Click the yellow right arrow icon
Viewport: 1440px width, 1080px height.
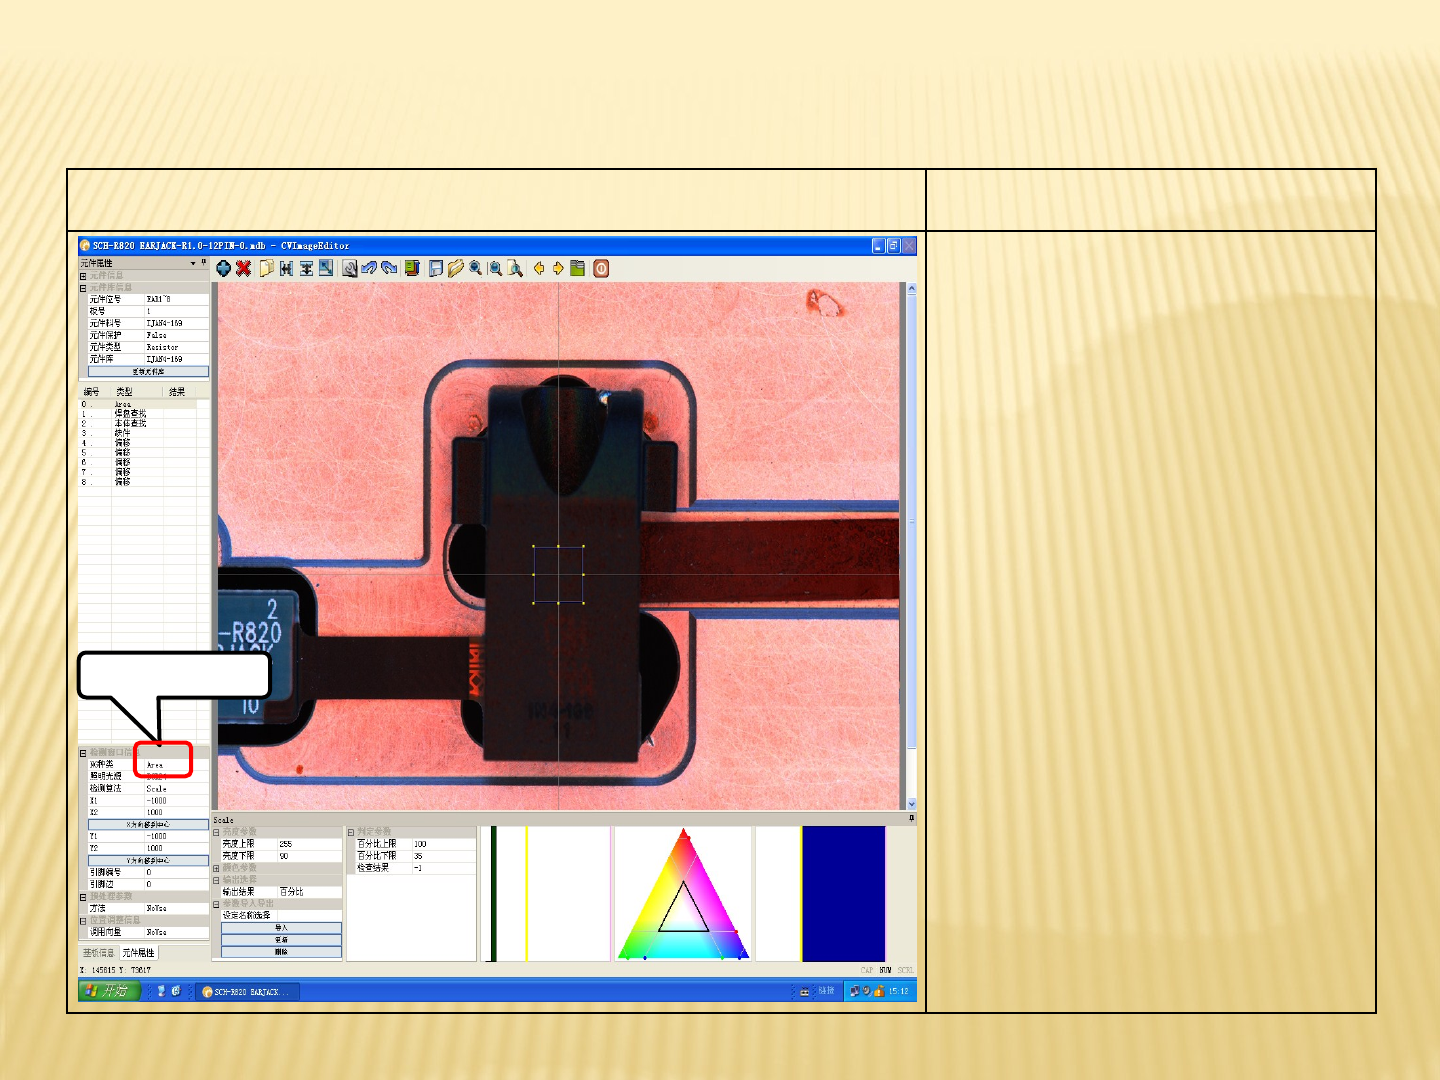[558, 268]
